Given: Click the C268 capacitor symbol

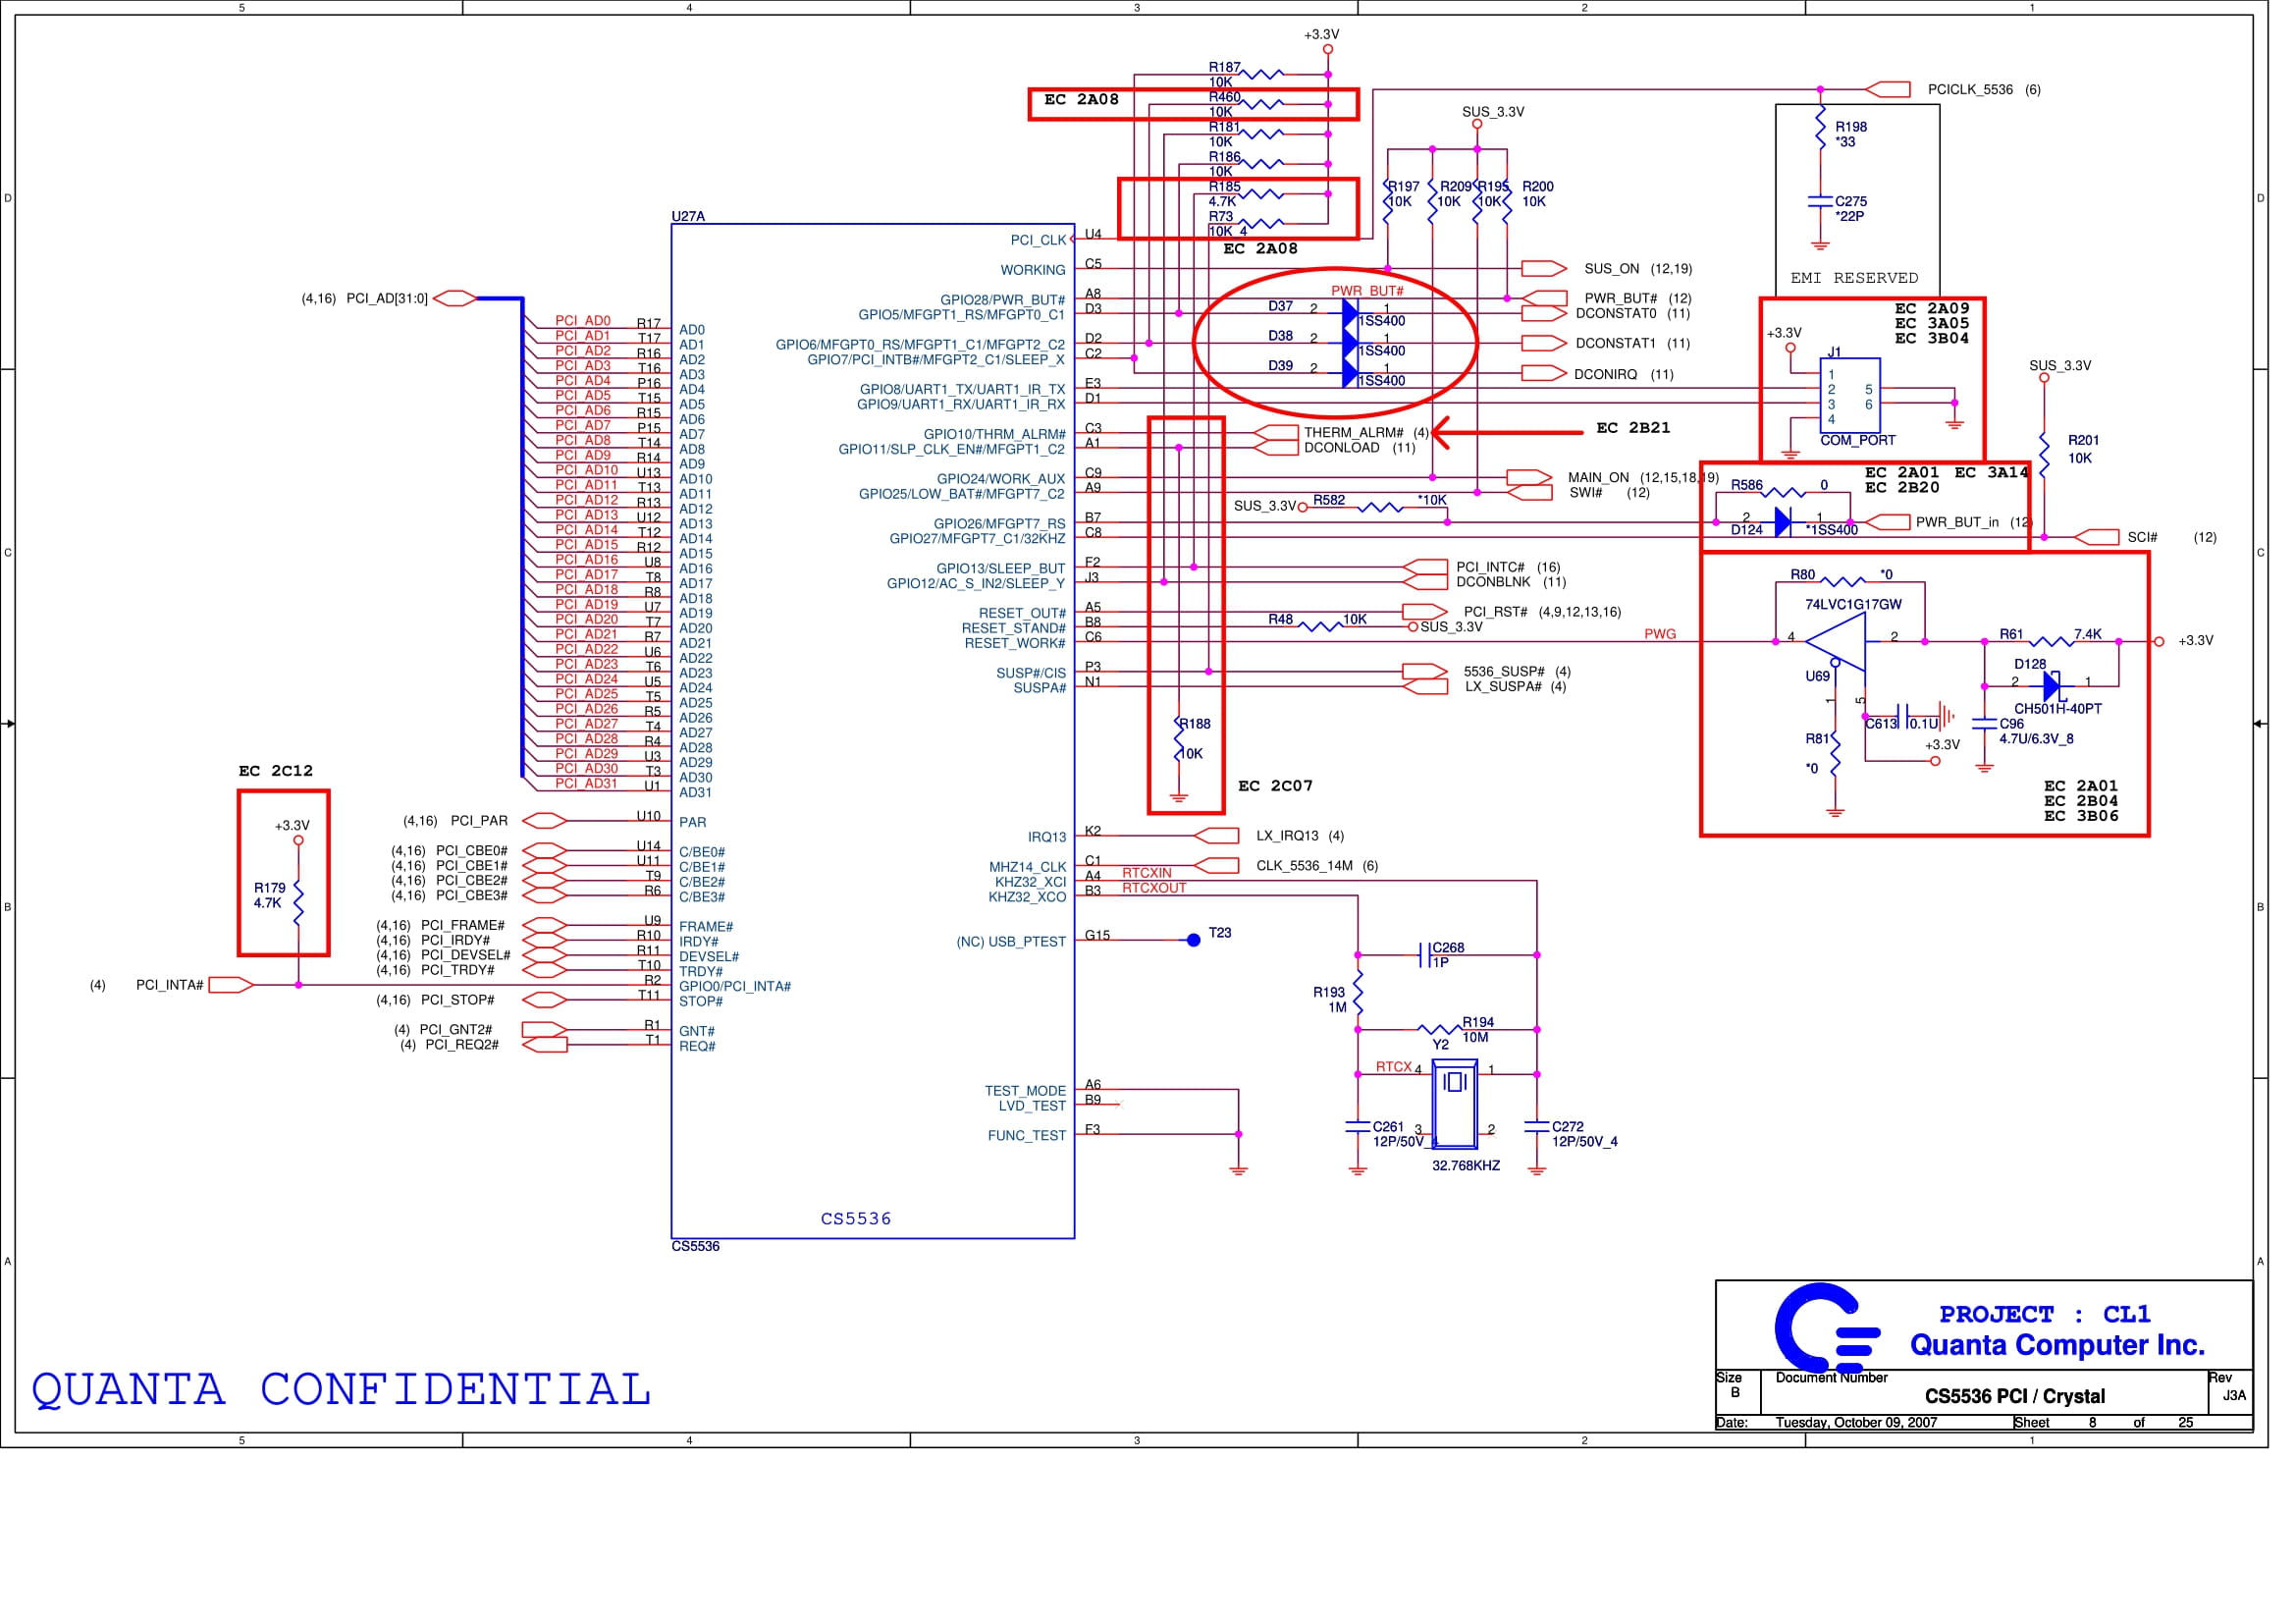Looking at the screenshot, I should point(1424,955).
